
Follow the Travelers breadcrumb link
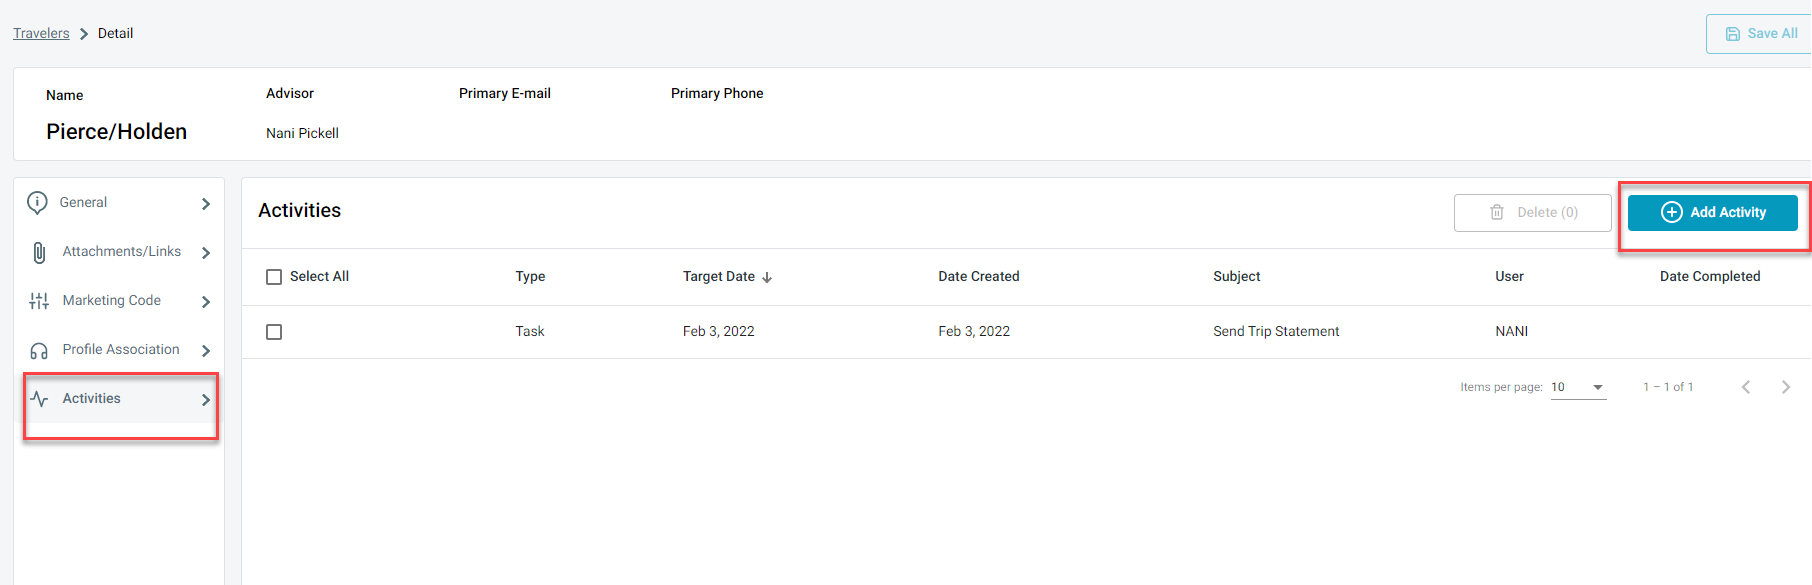pos(41,33)
